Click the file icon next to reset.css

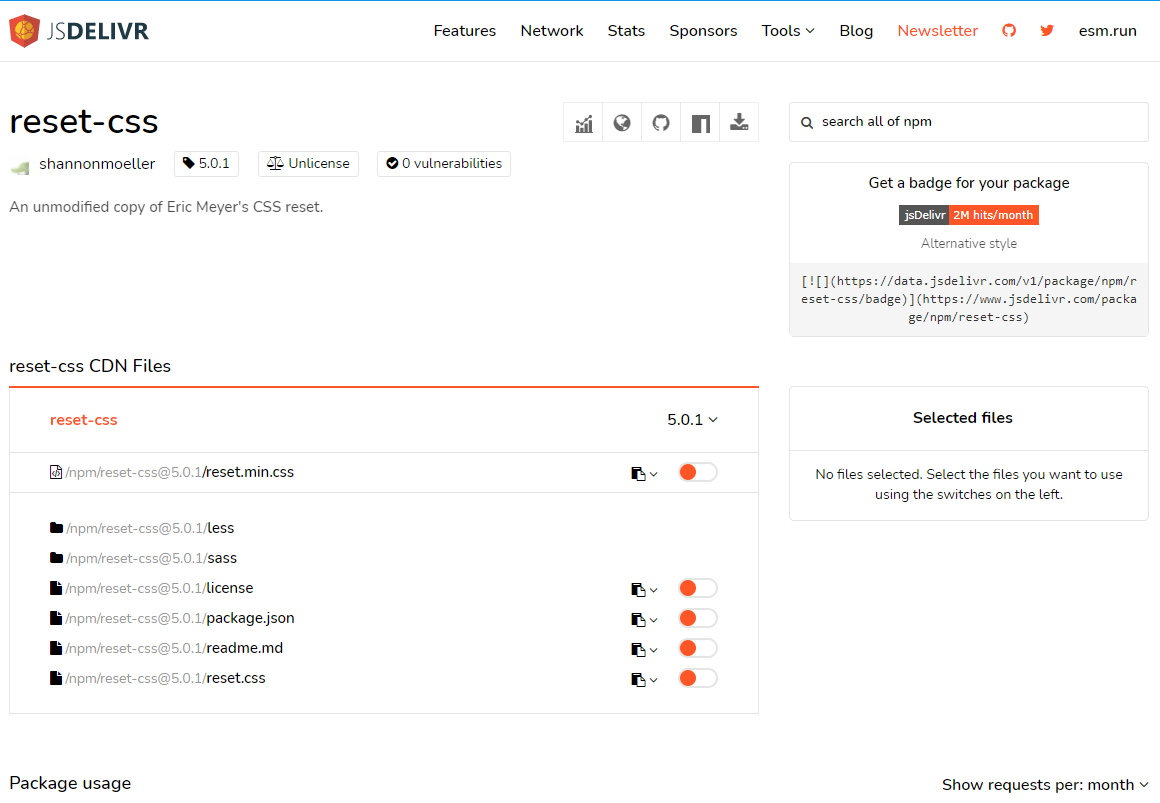coord(55,678)
